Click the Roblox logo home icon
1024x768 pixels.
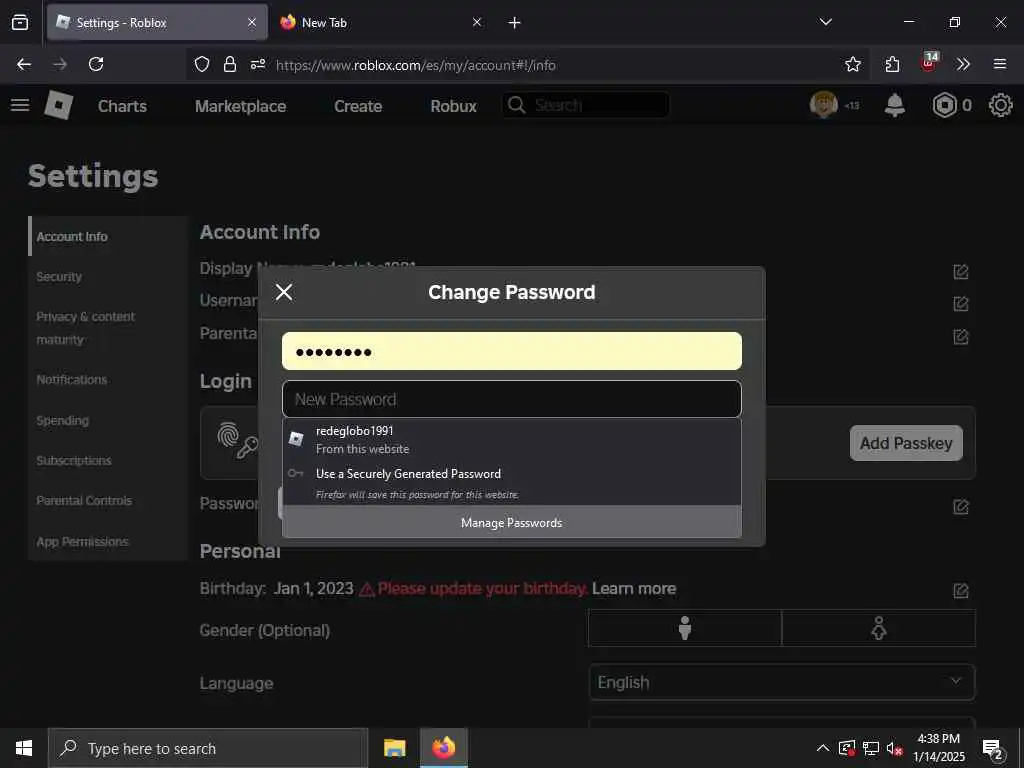59,105
